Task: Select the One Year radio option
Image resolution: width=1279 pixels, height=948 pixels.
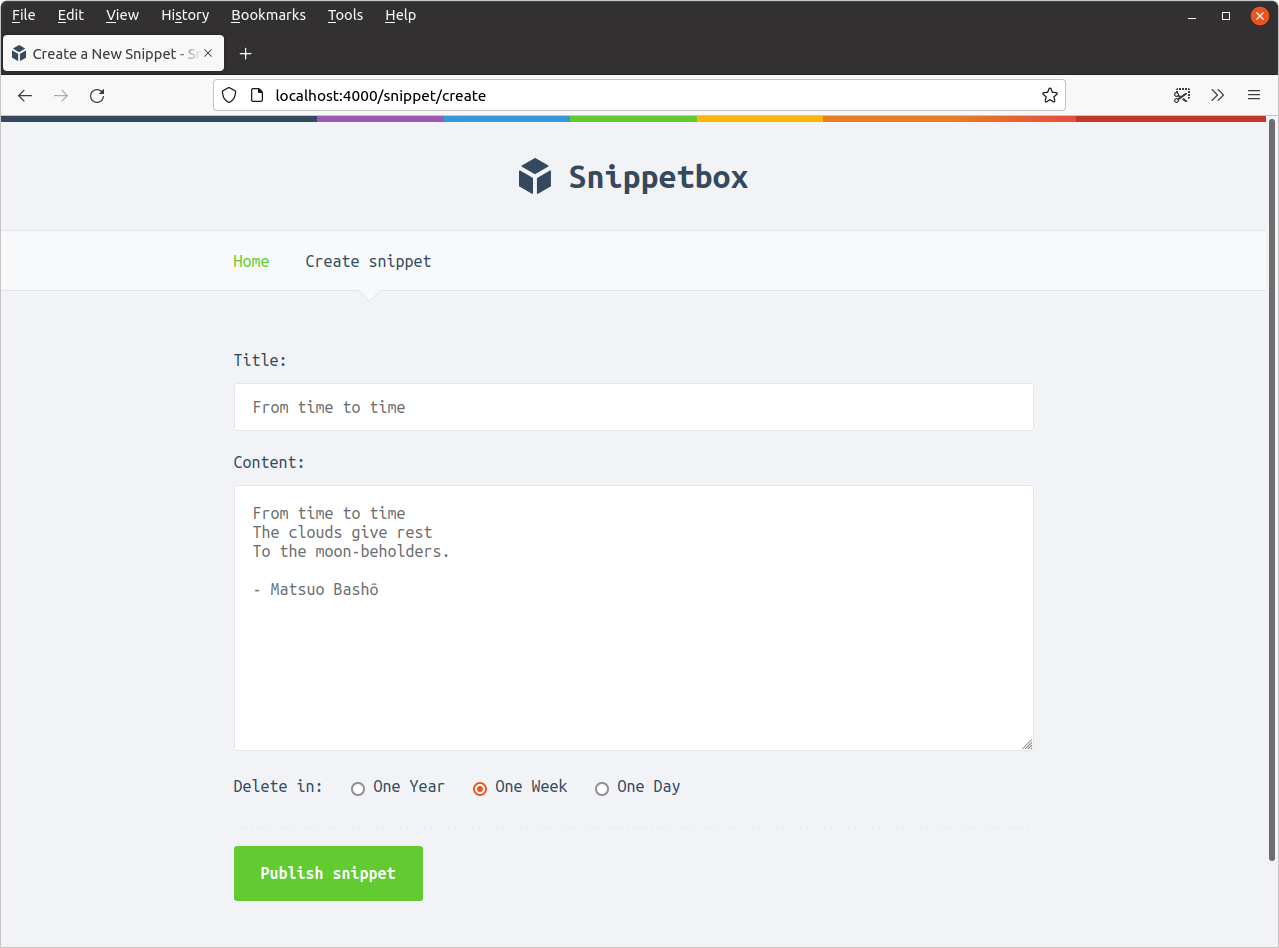Action: [x=358, y=789]
